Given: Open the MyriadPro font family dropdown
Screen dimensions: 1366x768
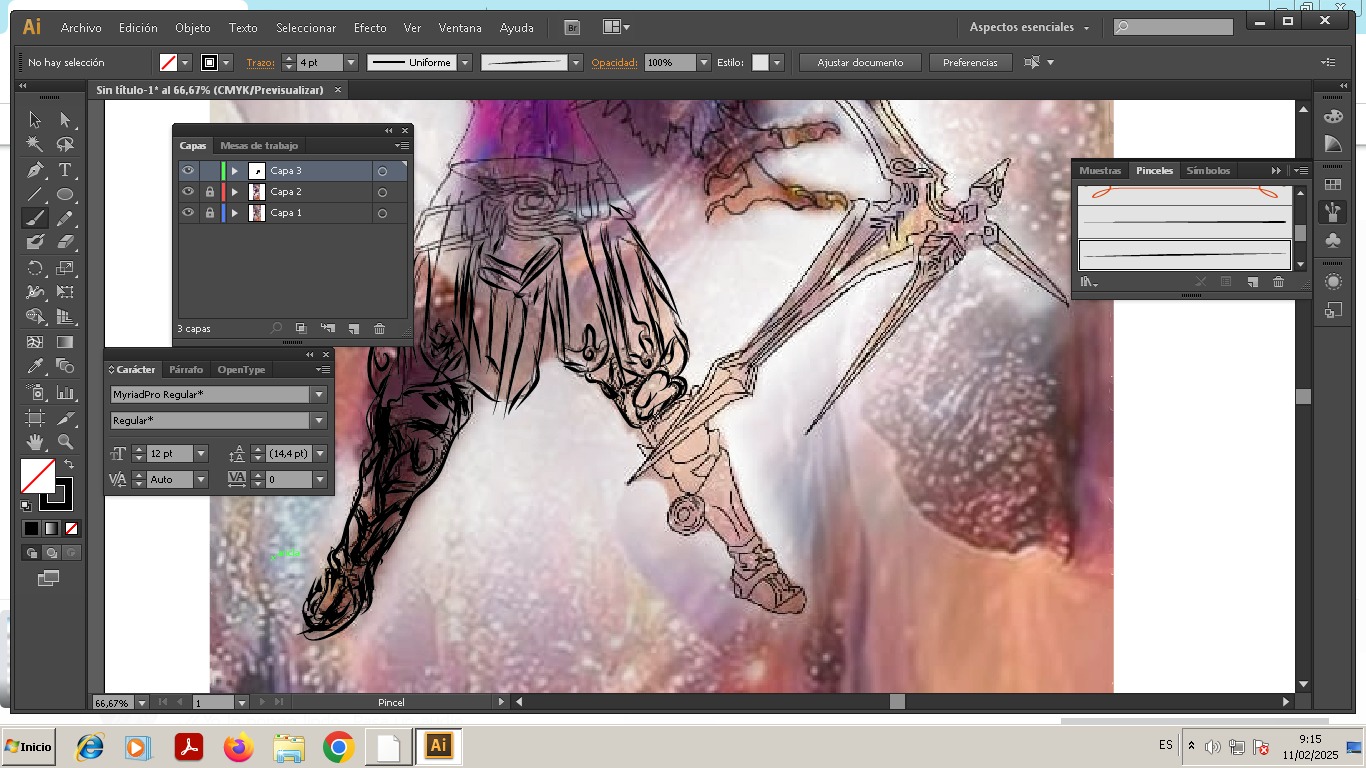Looking at the screenshot, I should coord(319,395).
